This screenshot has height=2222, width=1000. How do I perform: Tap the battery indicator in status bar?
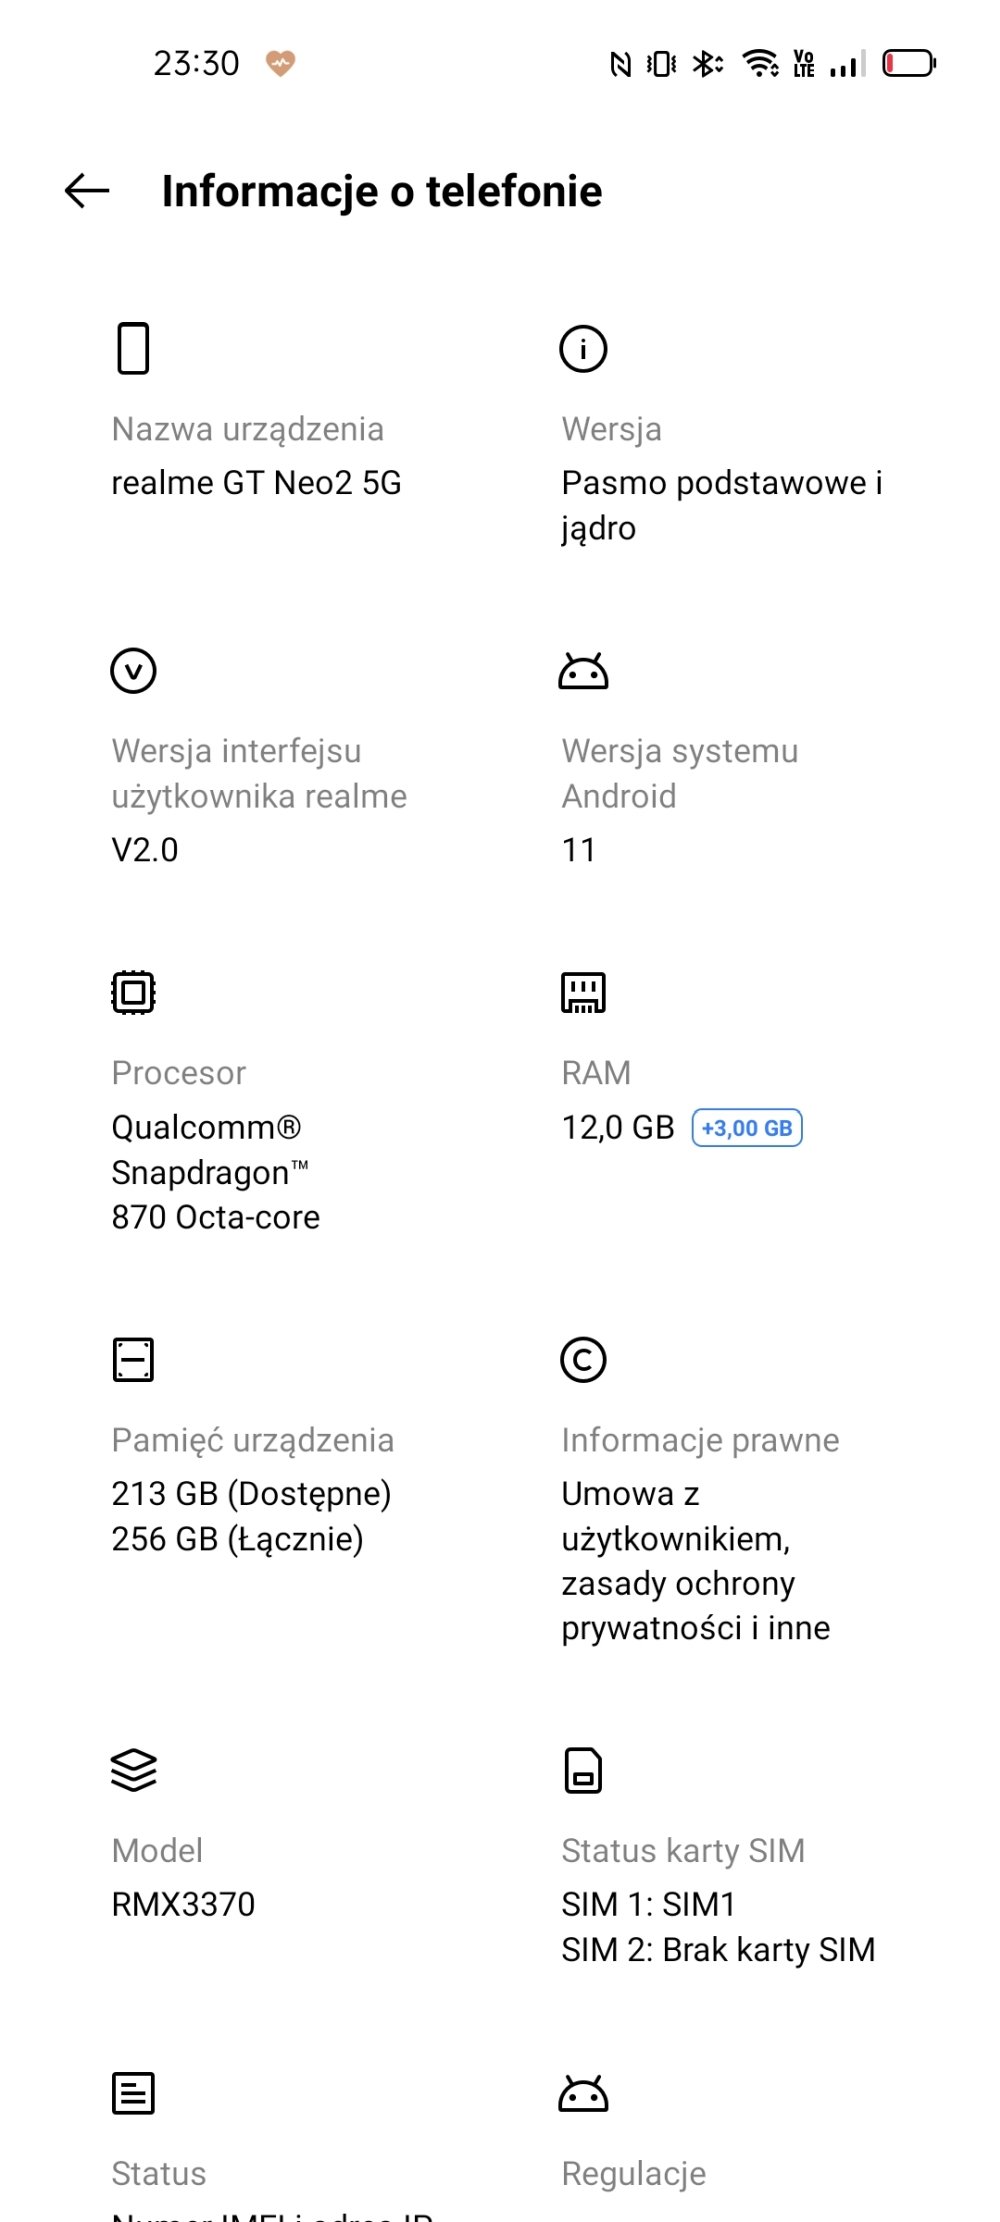click(x=908, y=64)
